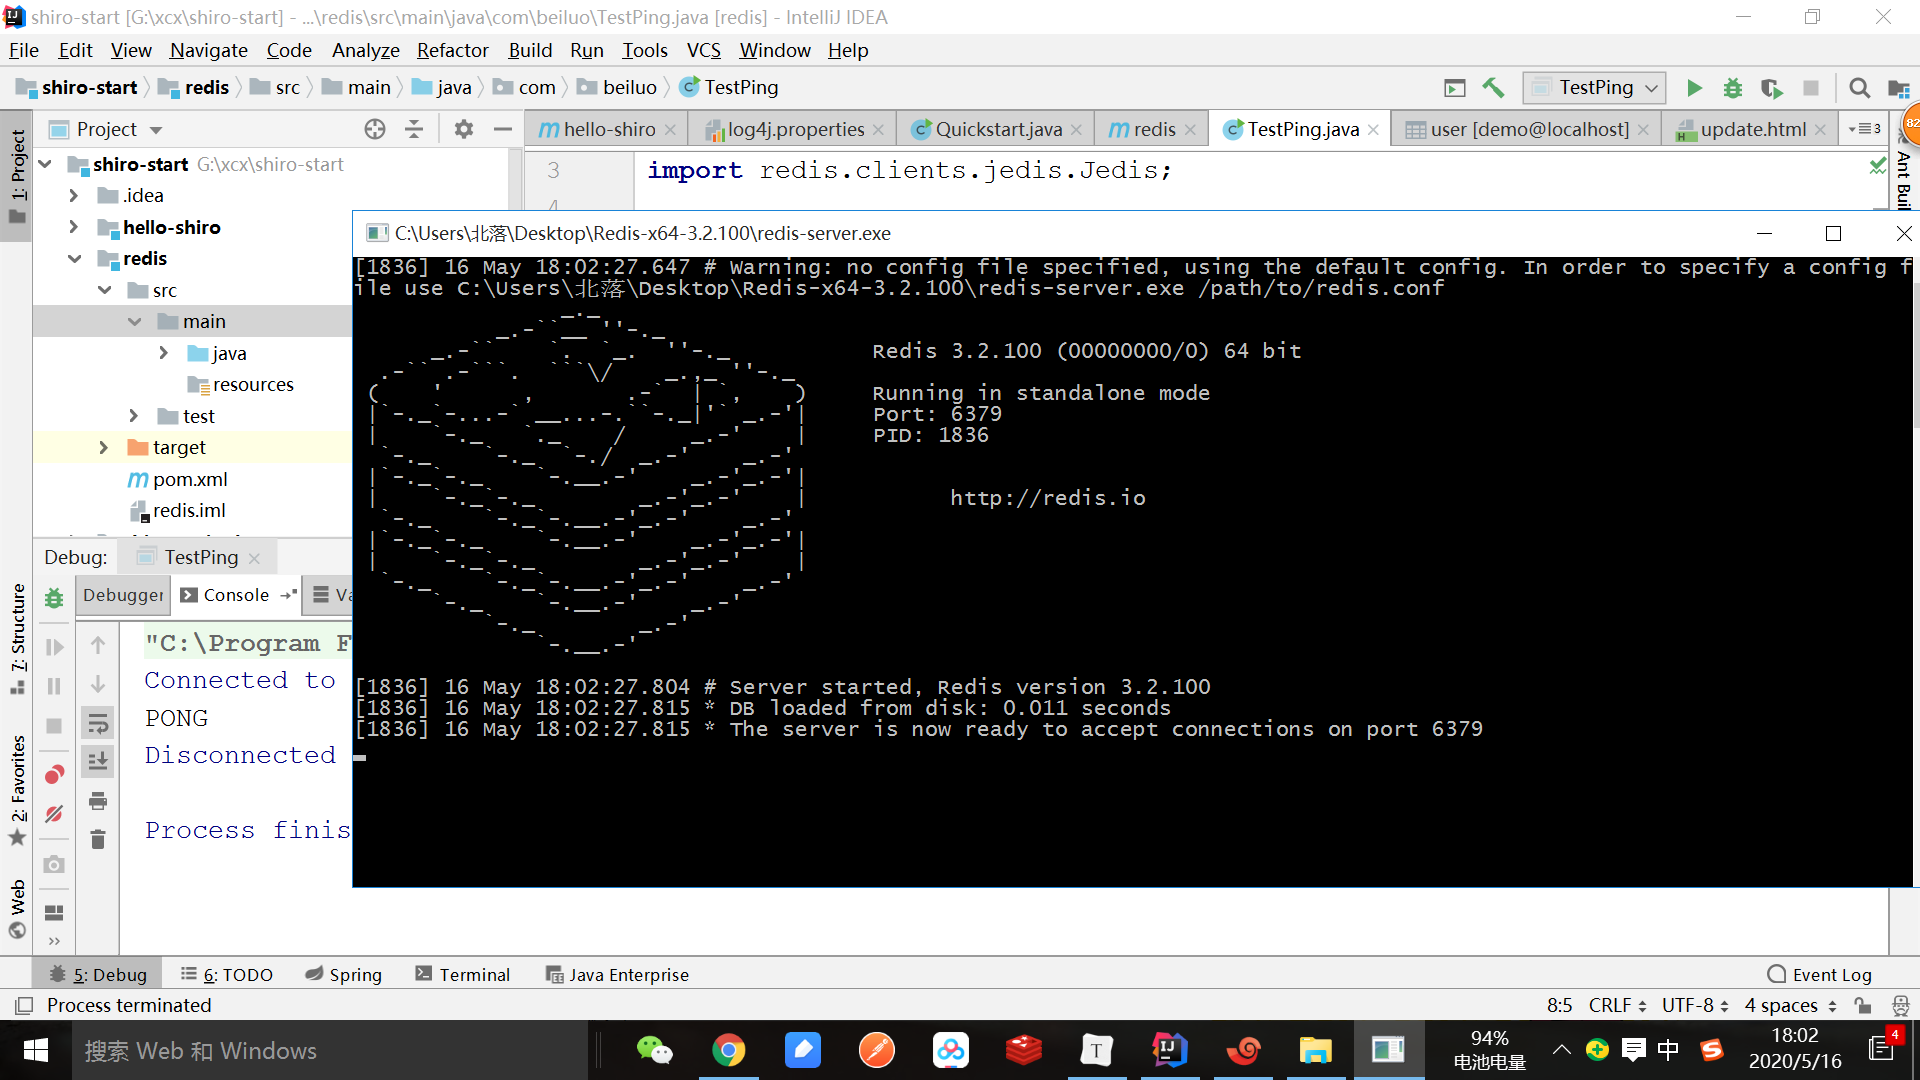Screen dimensions: 1920x1080
Task: Click the locate file icon in the Project panel
Action: 375,129
